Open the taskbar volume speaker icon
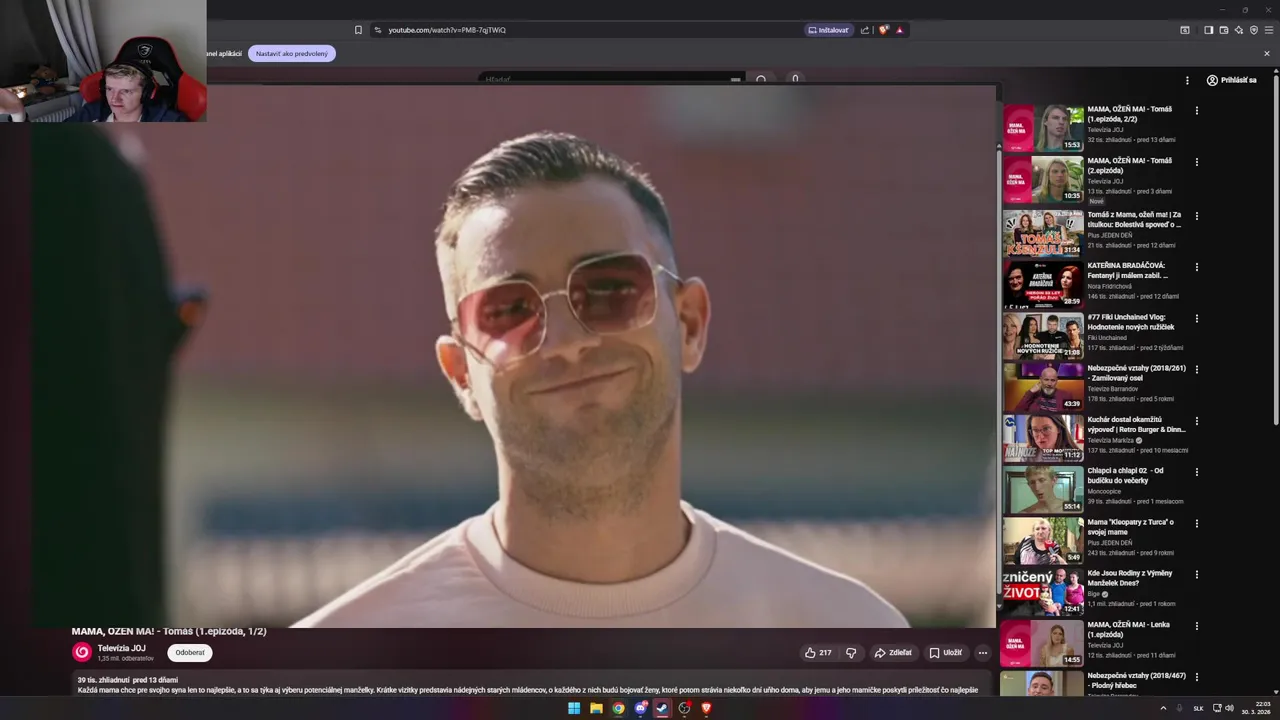The image size is (1280, 720). pos(1229,708)
